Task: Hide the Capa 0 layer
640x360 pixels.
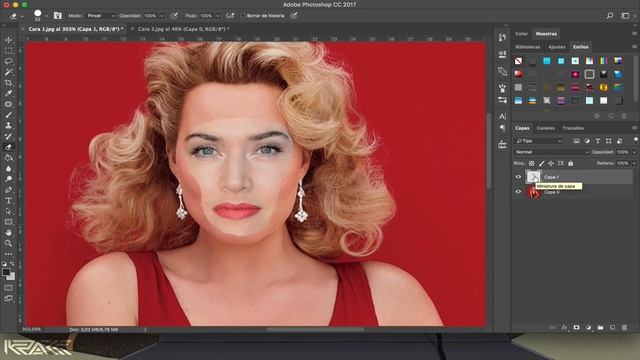Action: pyautogui.click(x=518, y=192)
